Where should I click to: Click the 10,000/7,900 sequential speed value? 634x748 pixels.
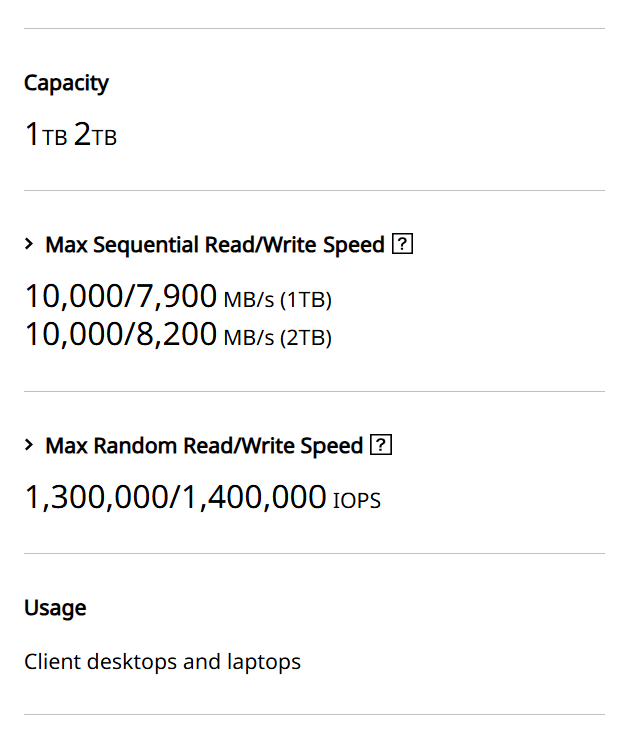(x=120, y=296)
